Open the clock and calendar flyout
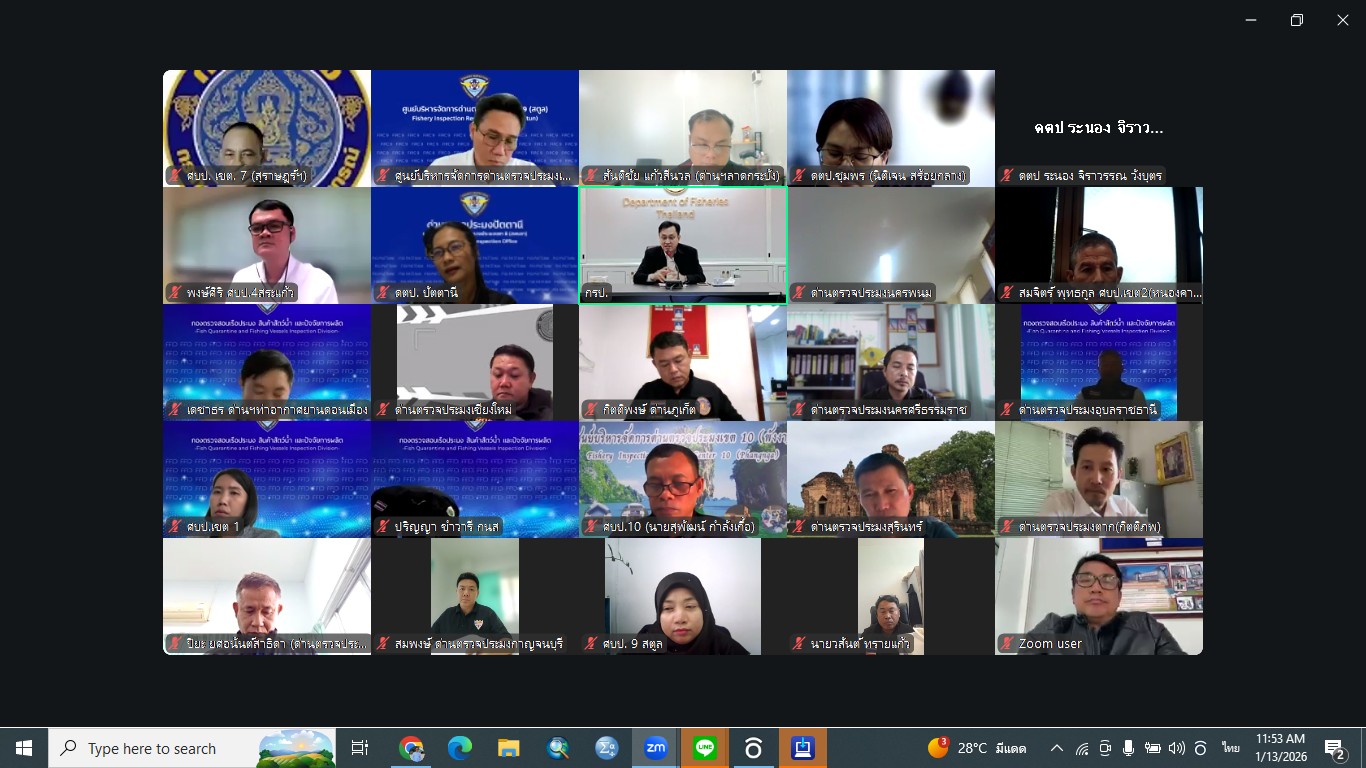The height and width of the screenshot is (768, 1366). click(x=1281, y=748)
